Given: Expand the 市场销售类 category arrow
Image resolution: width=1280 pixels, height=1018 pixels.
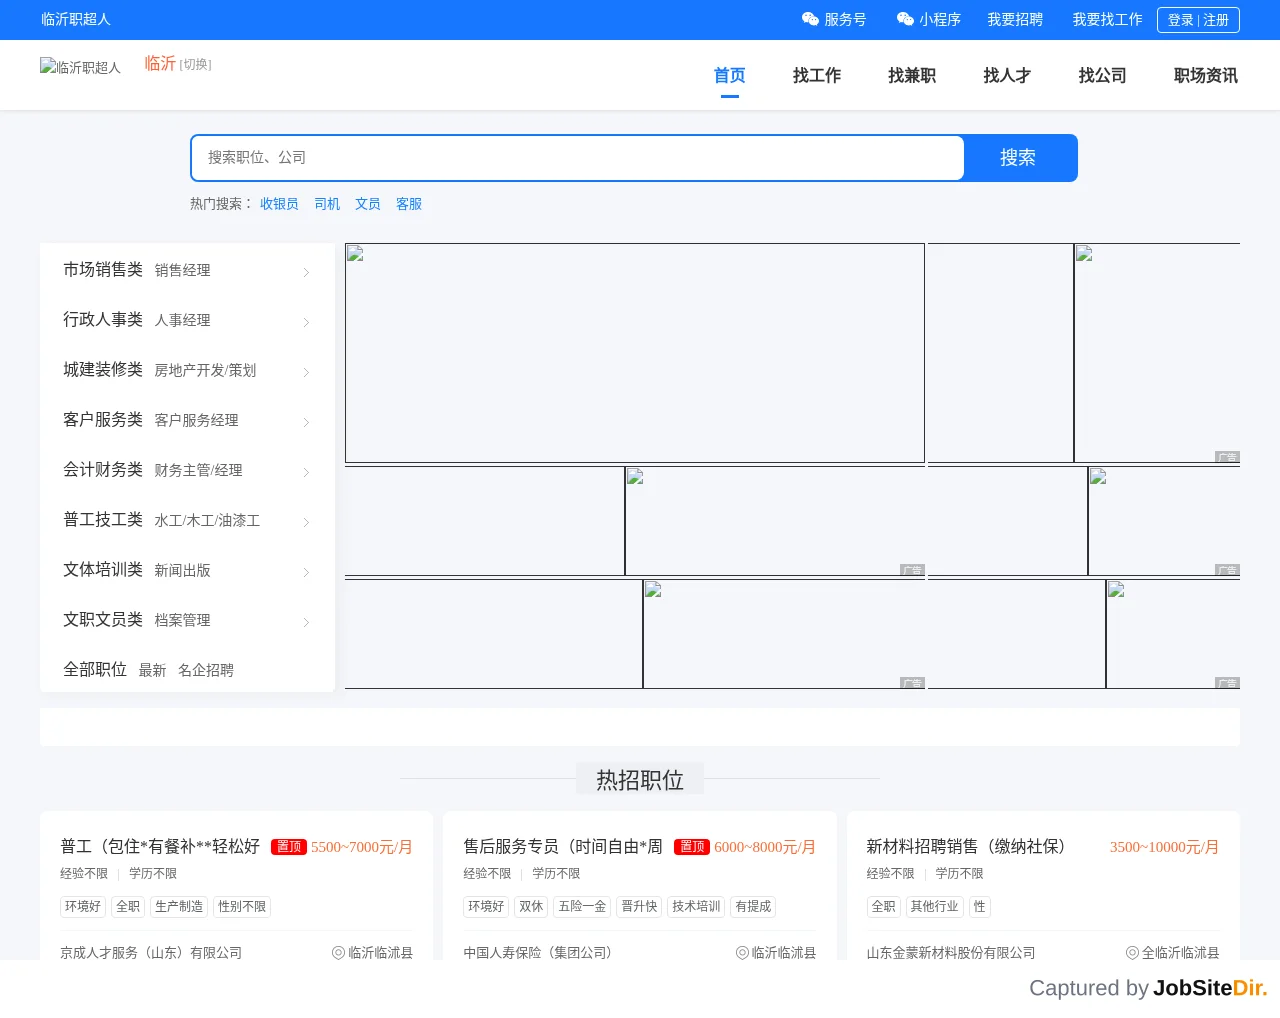Looking at the screenshot, I should (306, 272).
